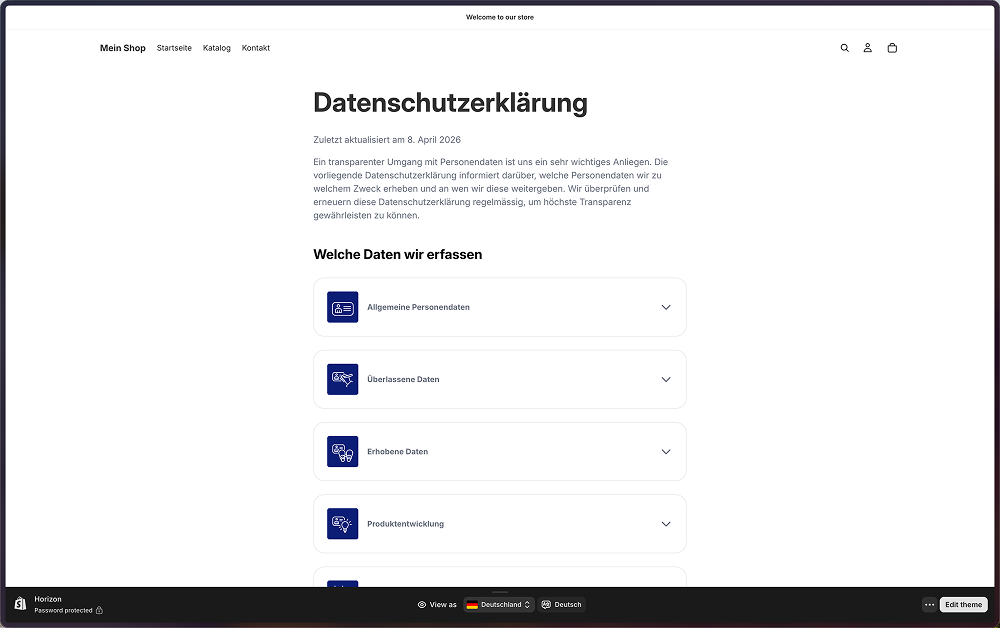The width and height of the screenshot is (1000, 628).
Task: Click the Produktentwicklung icon
Action: (342, 523)
